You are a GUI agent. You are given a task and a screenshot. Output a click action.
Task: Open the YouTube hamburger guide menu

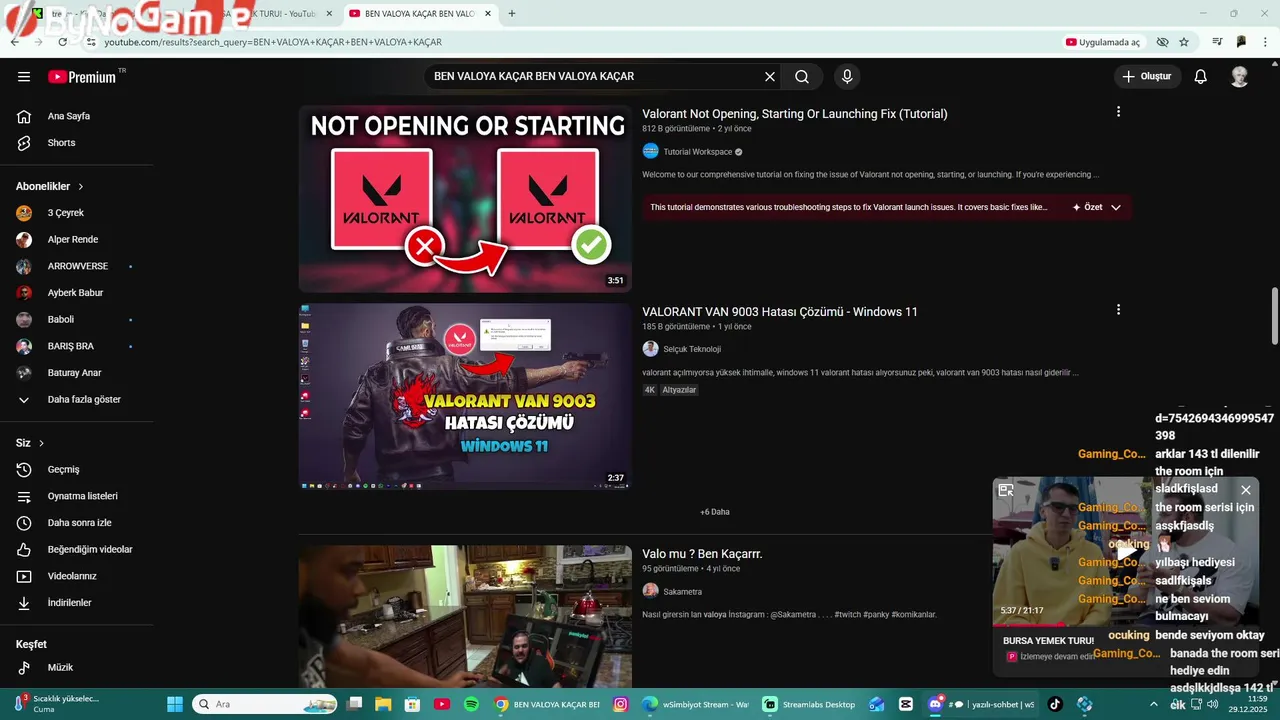[x=24, y=76]
